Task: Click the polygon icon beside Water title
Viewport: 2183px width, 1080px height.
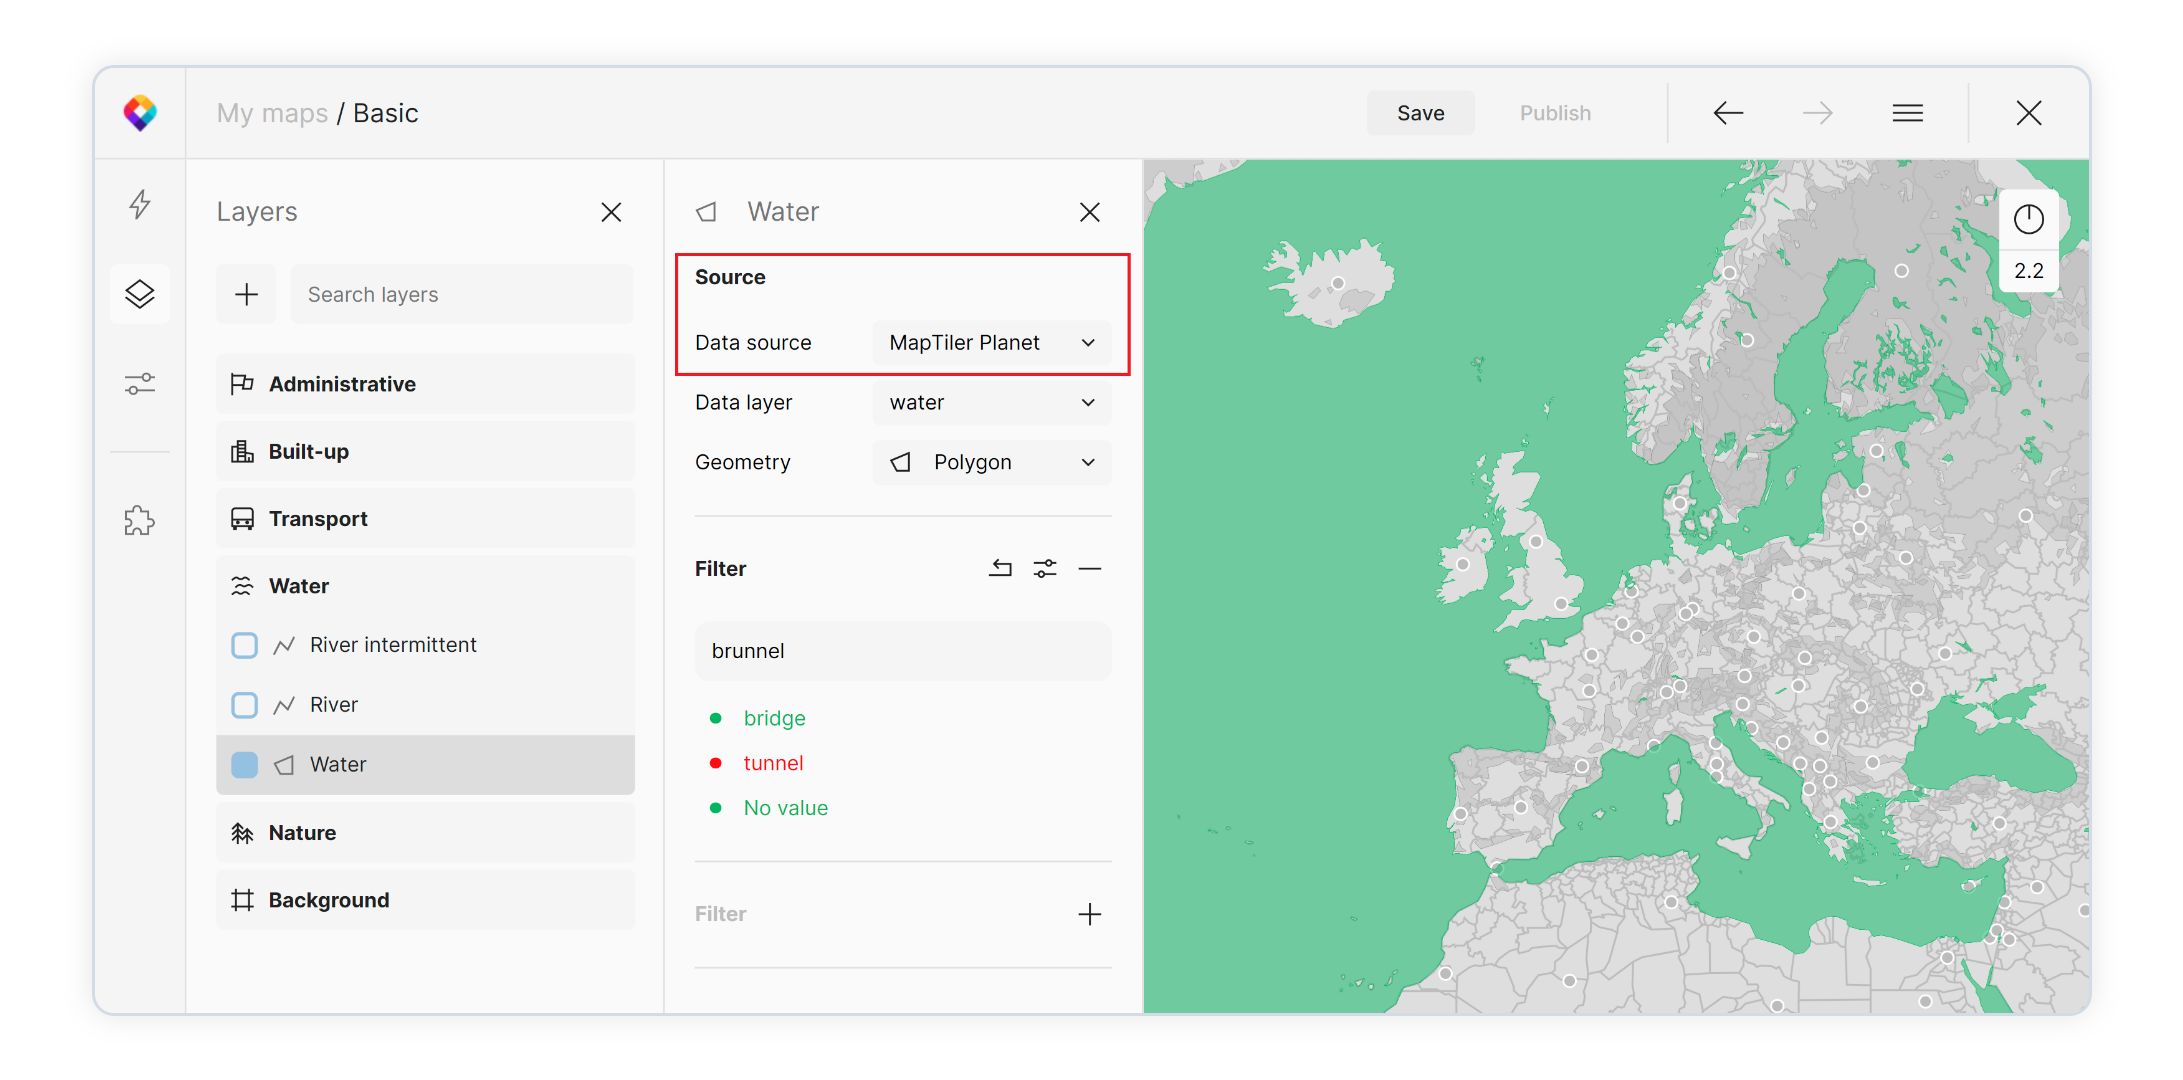Action: (x=707, y=212)
